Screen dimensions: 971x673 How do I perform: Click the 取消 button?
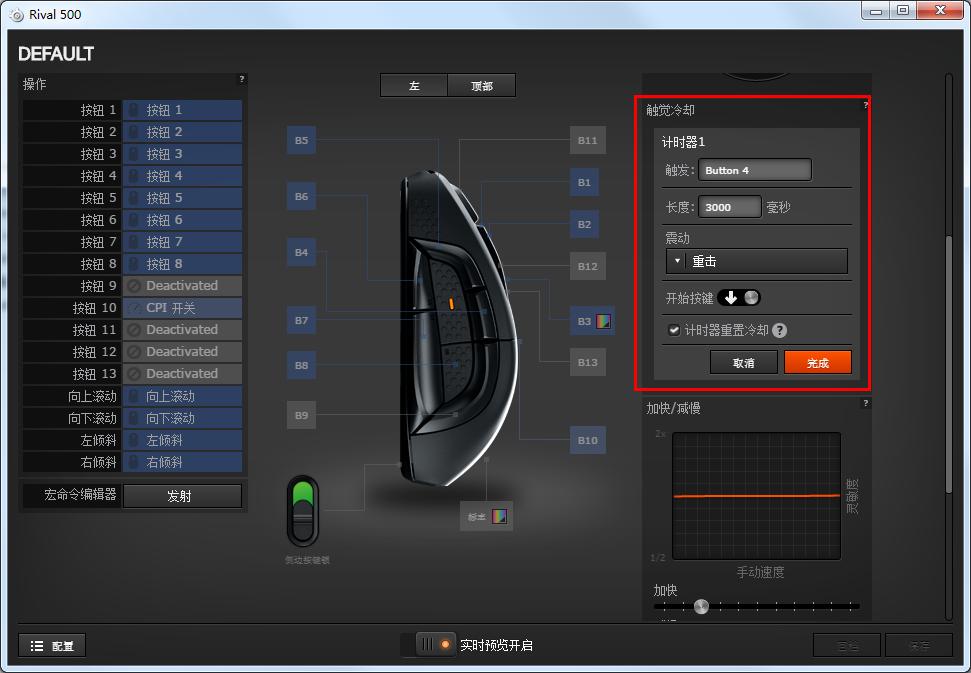coord(743,362)
